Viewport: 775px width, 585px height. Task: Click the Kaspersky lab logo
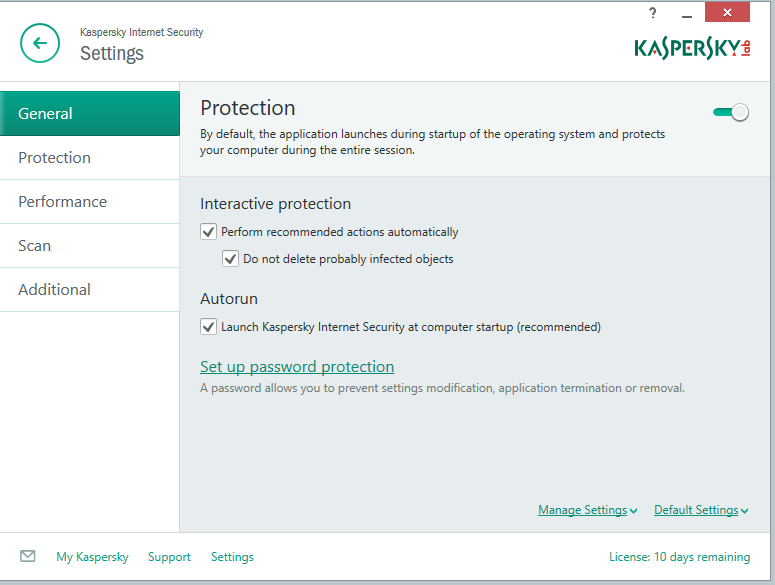click(x=692, y=47)
